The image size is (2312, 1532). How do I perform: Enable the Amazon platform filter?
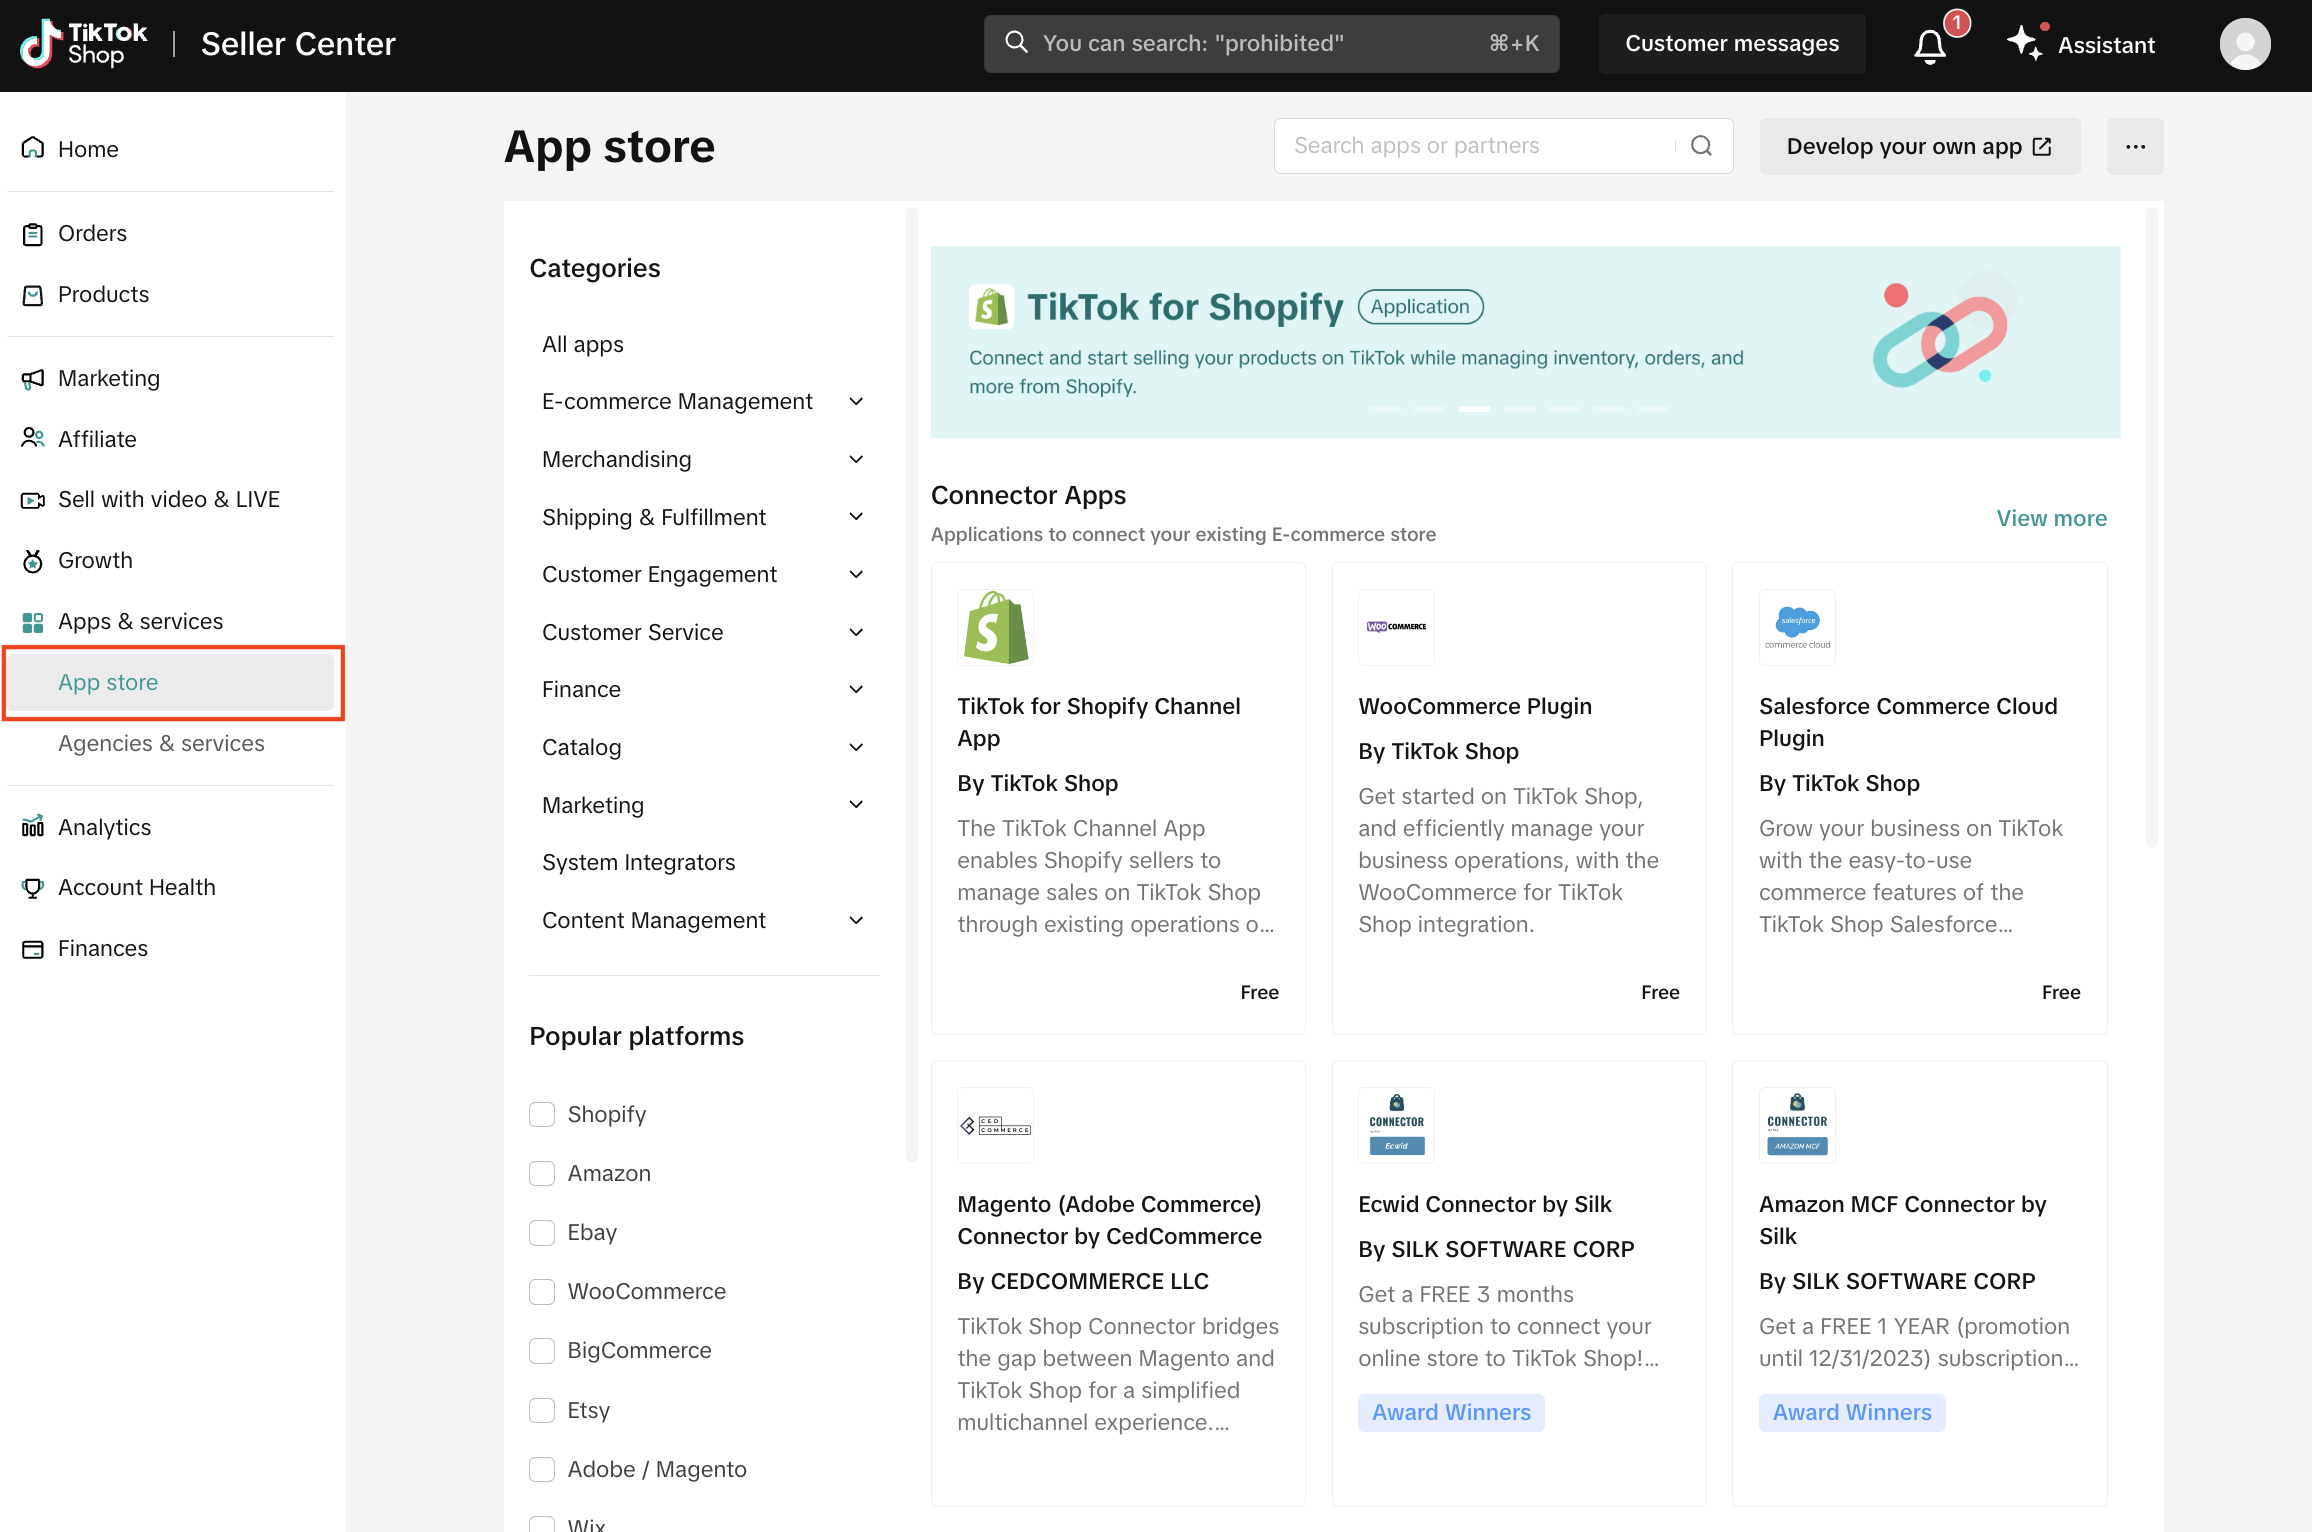tap(542, 1173)
